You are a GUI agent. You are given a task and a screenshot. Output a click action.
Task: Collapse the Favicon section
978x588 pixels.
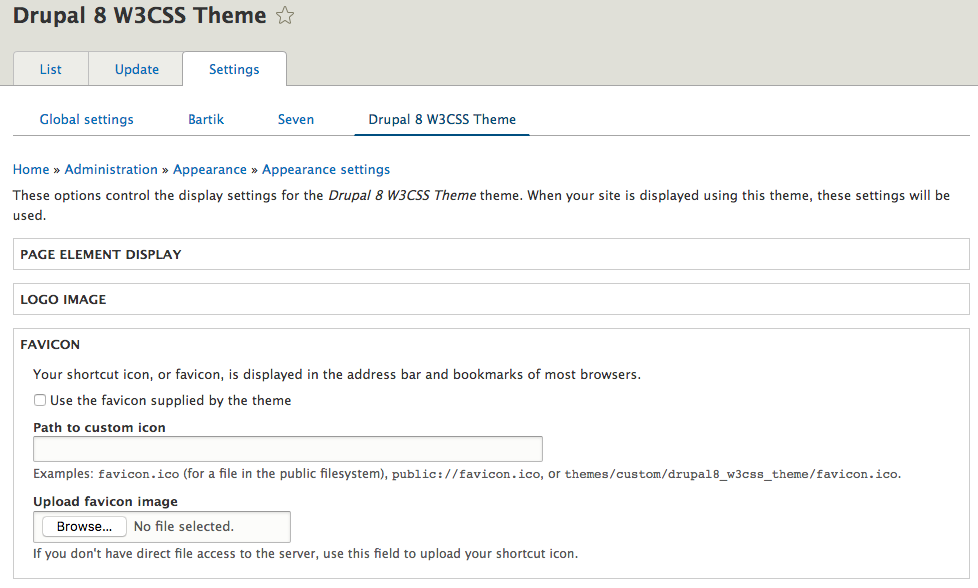(50, 344)
